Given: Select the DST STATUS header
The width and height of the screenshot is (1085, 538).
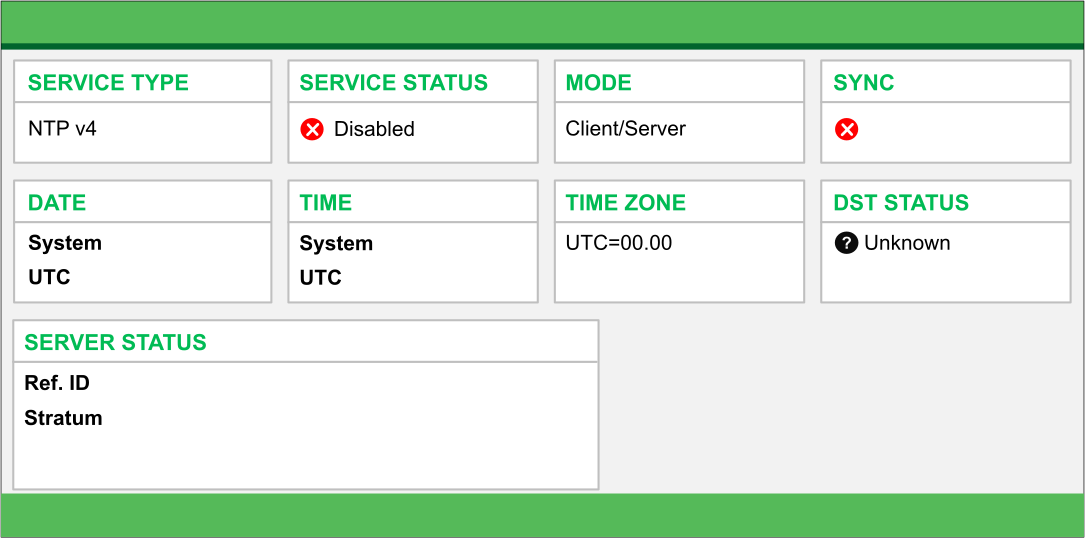Looking at the screenshot, I should [901, 203].
